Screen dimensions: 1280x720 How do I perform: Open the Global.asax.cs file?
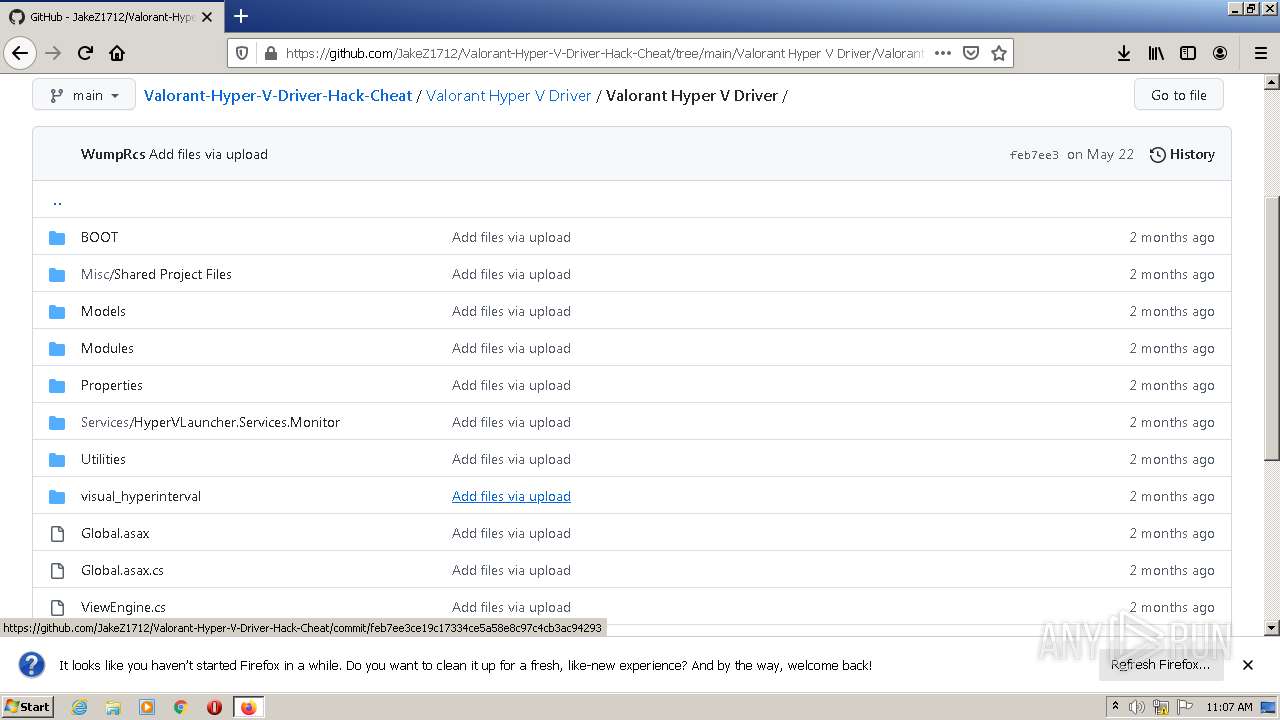[122, 570]
